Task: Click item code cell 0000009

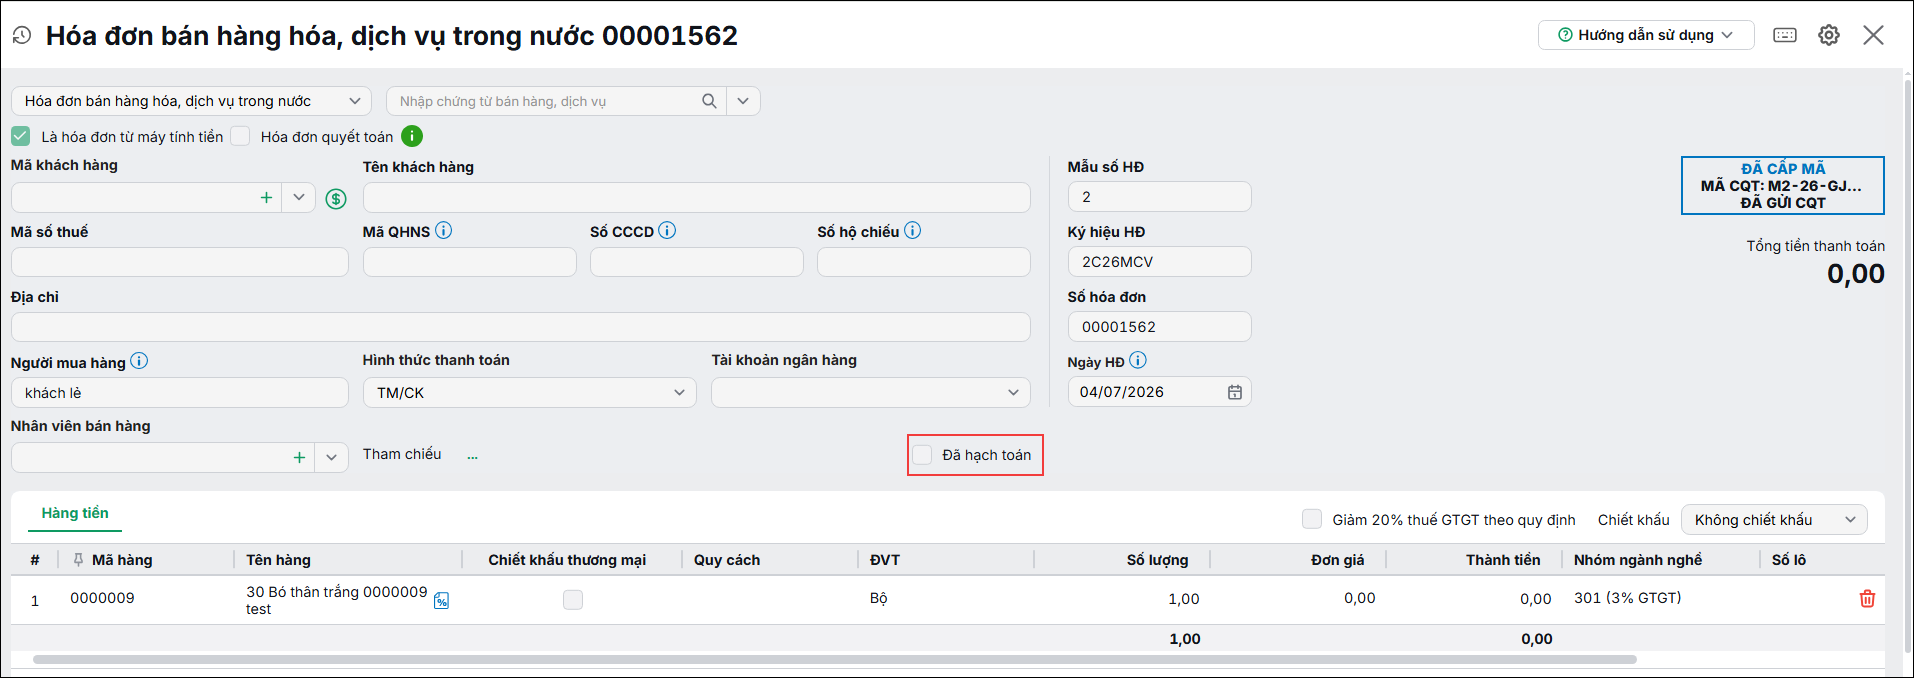Action: point(102,598)
